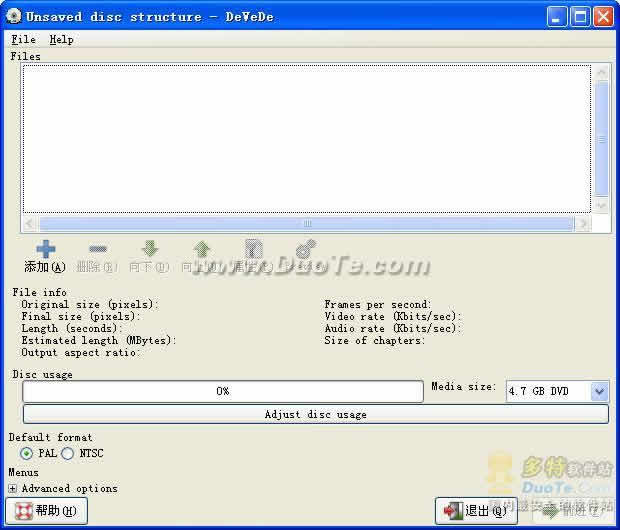Click the 帮助(H) help button
620x530 pixels.
47,511
